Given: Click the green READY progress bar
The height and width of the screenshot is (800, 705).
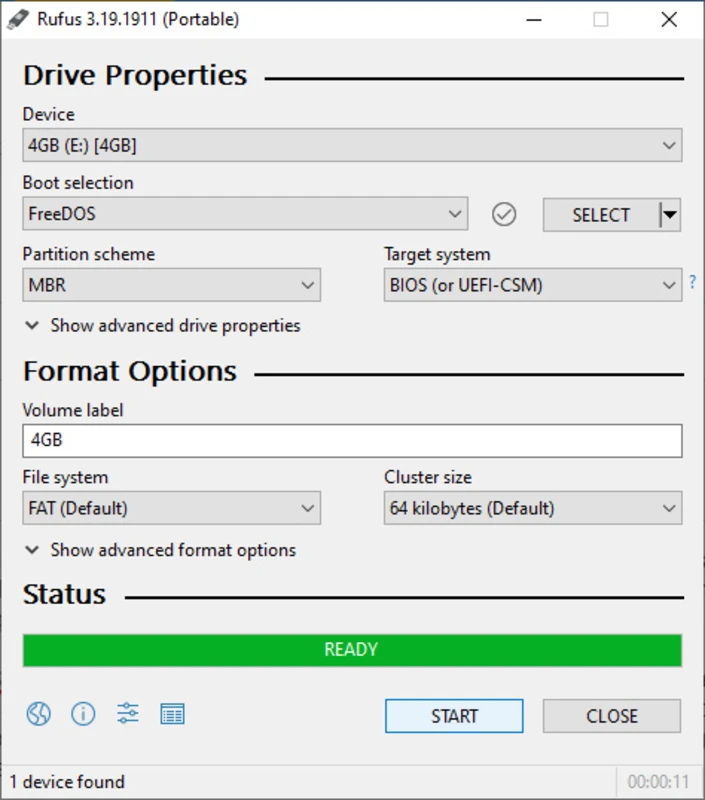Looking at the screenshot, I should (352, 650).
